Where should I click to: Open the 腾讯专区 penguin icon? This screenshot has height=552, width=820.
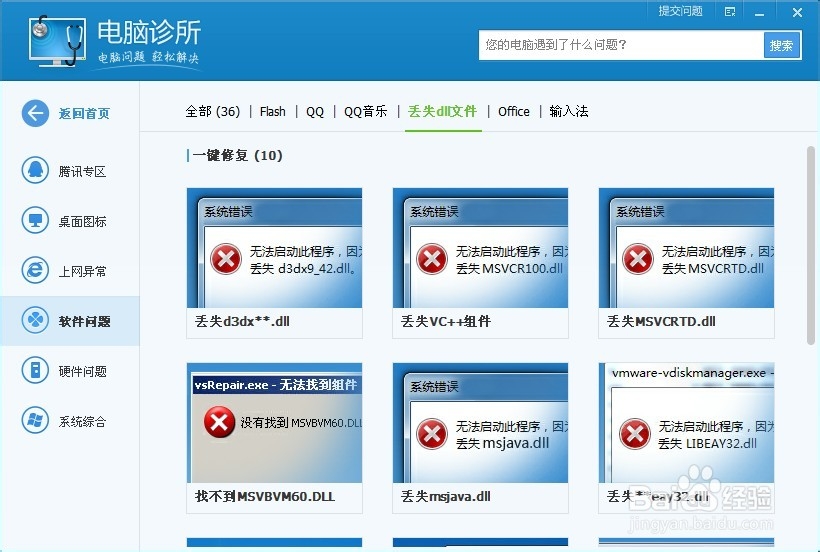click(35, 170)
